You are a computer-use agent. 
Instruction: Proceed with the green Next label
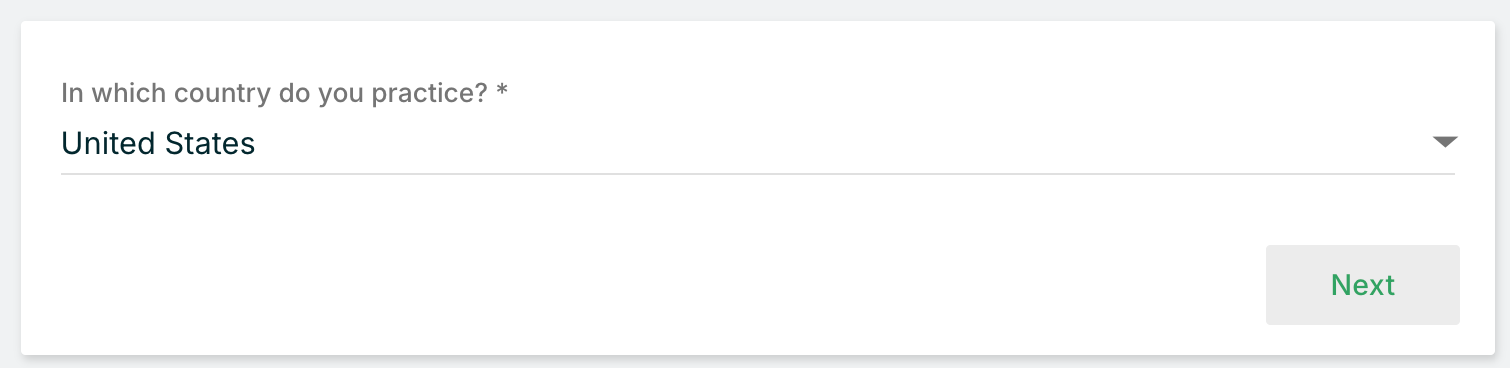pyautogui.click(x=1362, y=285)
